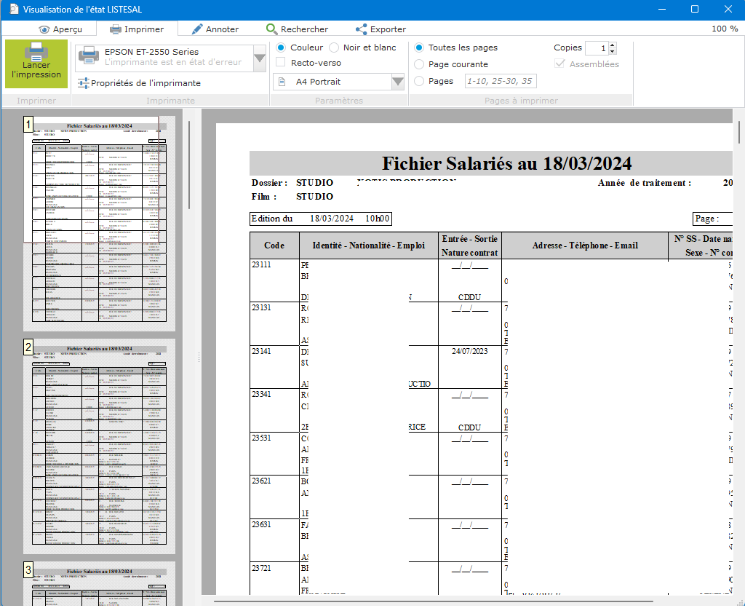
Task: Choose the Pages range radio button
Action: [419, 81]
